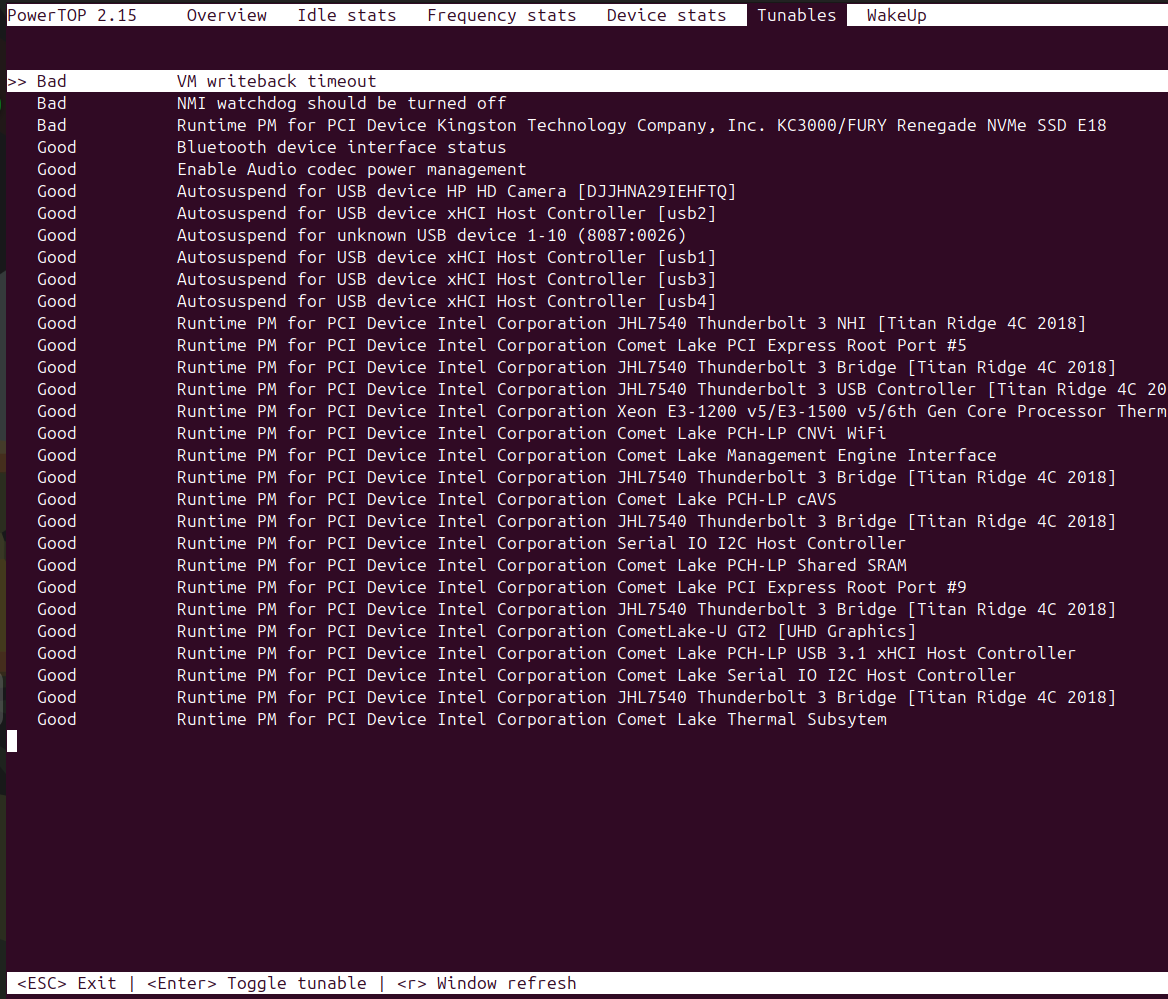1168x999 pixels.
Task: Click Autosuspend for unknown USB device 1-10
Action: [x=431, y=236]
